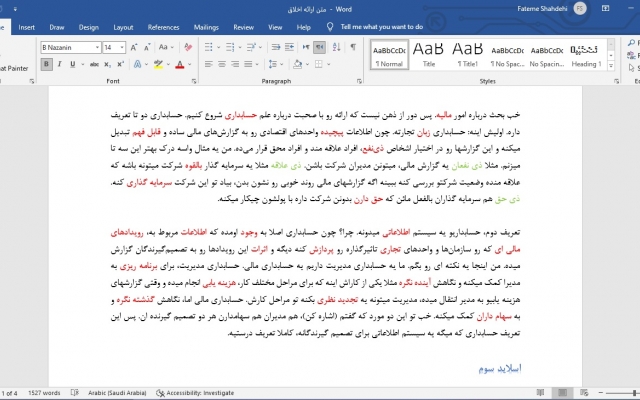Expand Styles gallery More arrow

(x=611, y=66)
